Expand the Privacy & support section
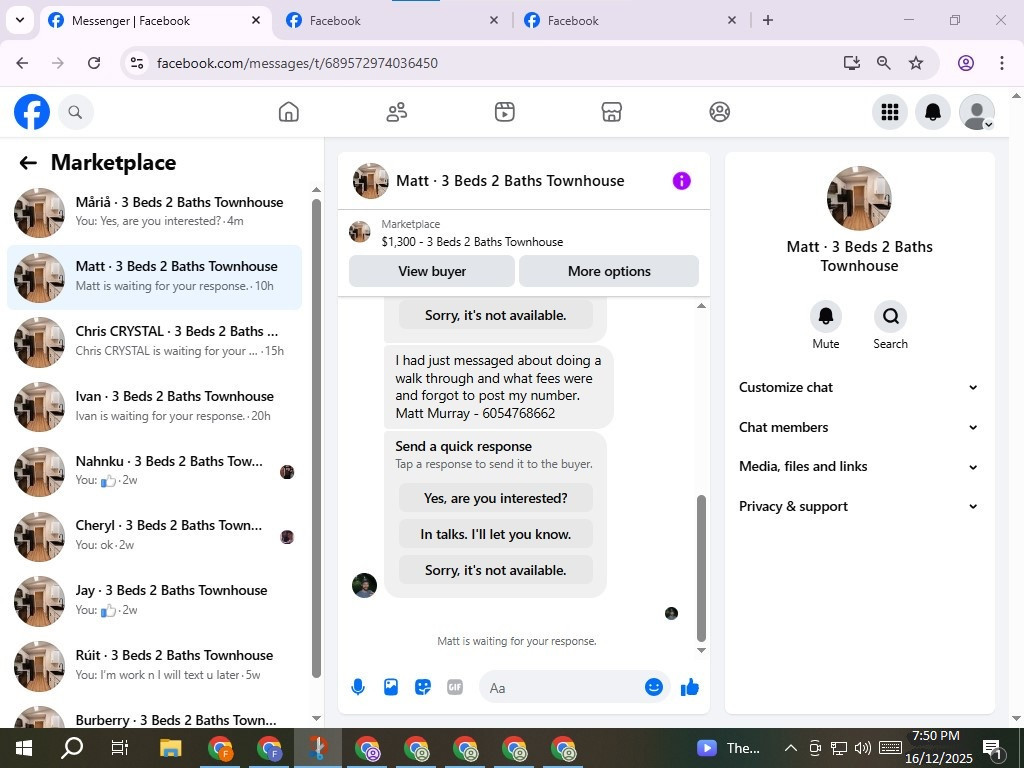Screen dimensions: 1024x768 (859, 506)
